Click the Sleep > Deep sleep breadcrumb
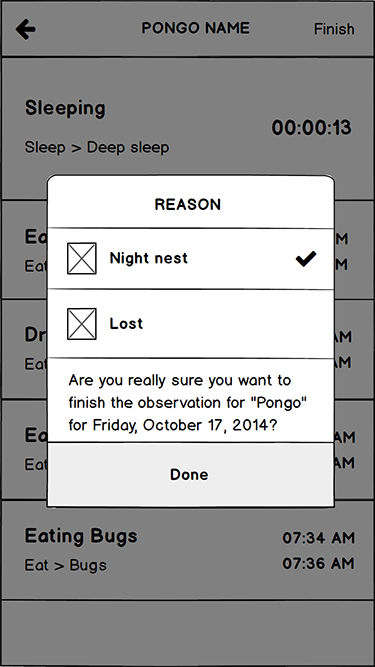The height and width of the screenshot is (667, 375). pos(97,148)
